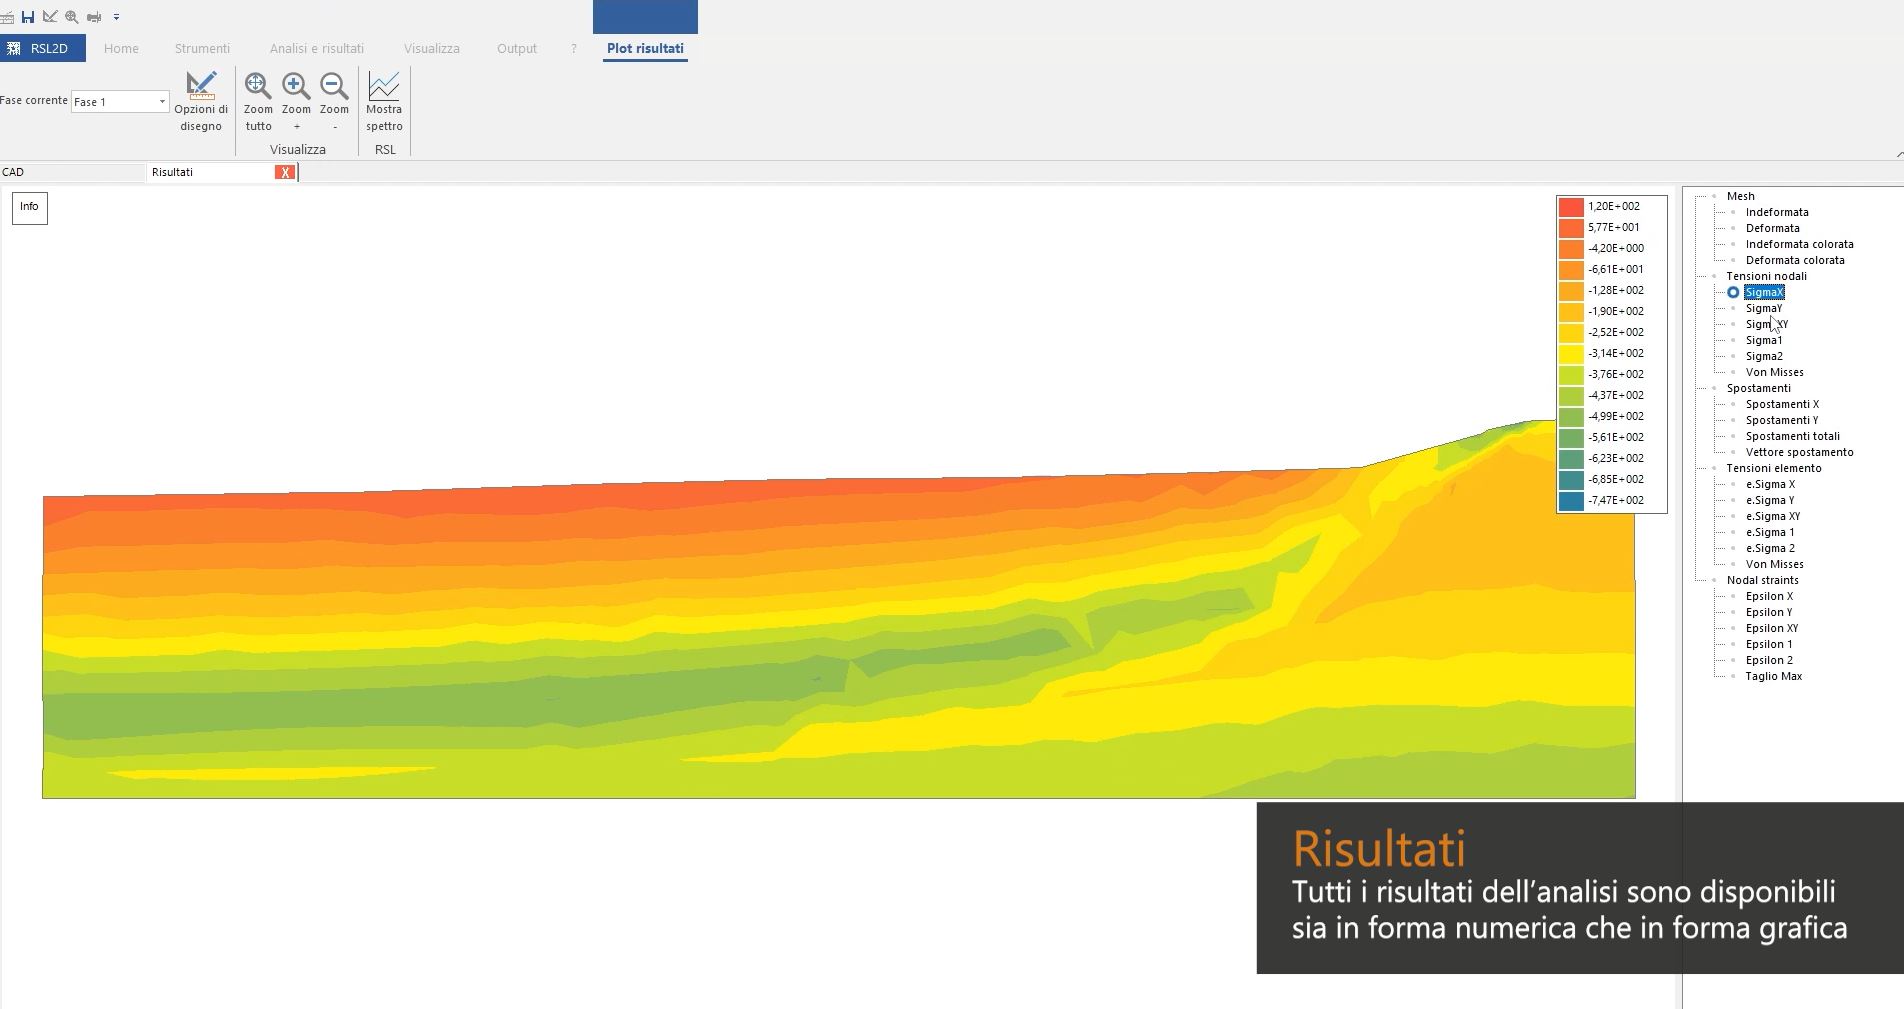This screenshot has width=1904, height=1009.
Task: Click the Info button on canvas
Action: (x=30, y=208)
